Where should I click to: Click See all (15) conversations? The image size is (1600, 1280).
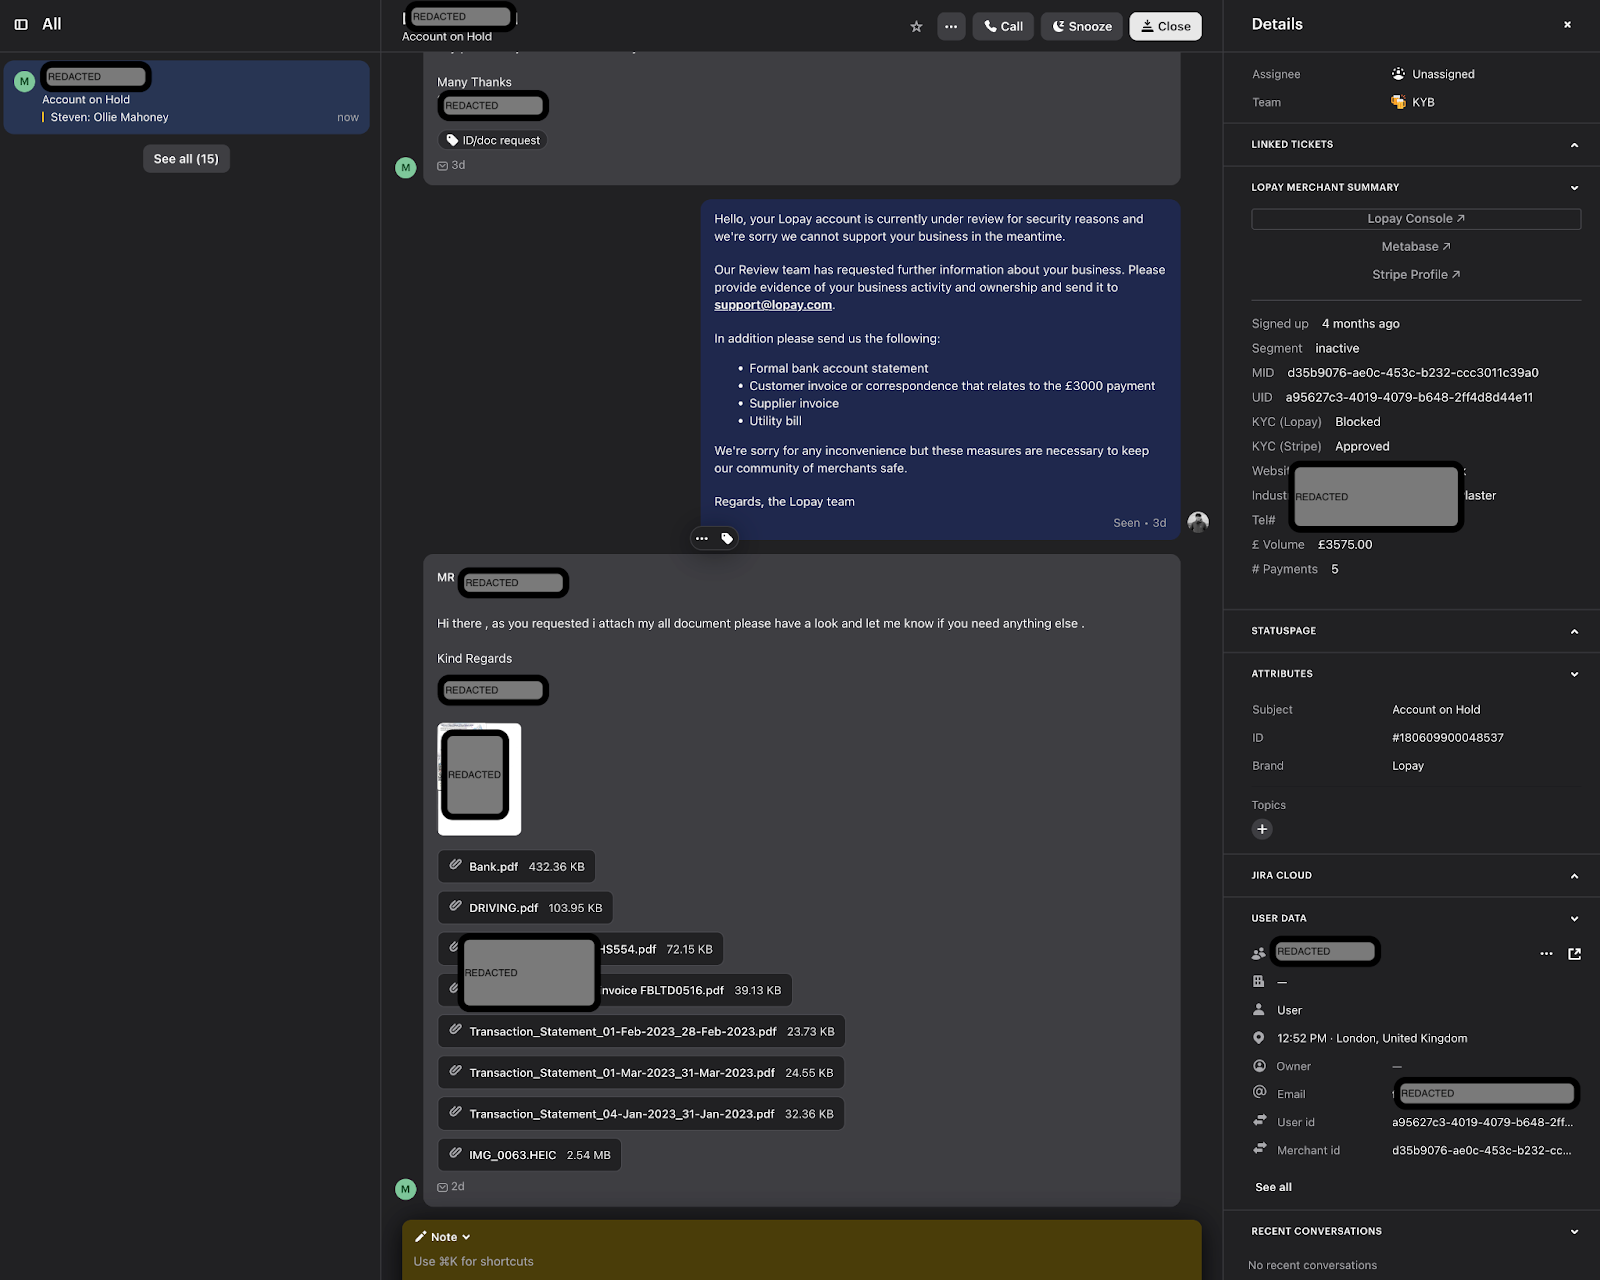(x=186, y=159)
